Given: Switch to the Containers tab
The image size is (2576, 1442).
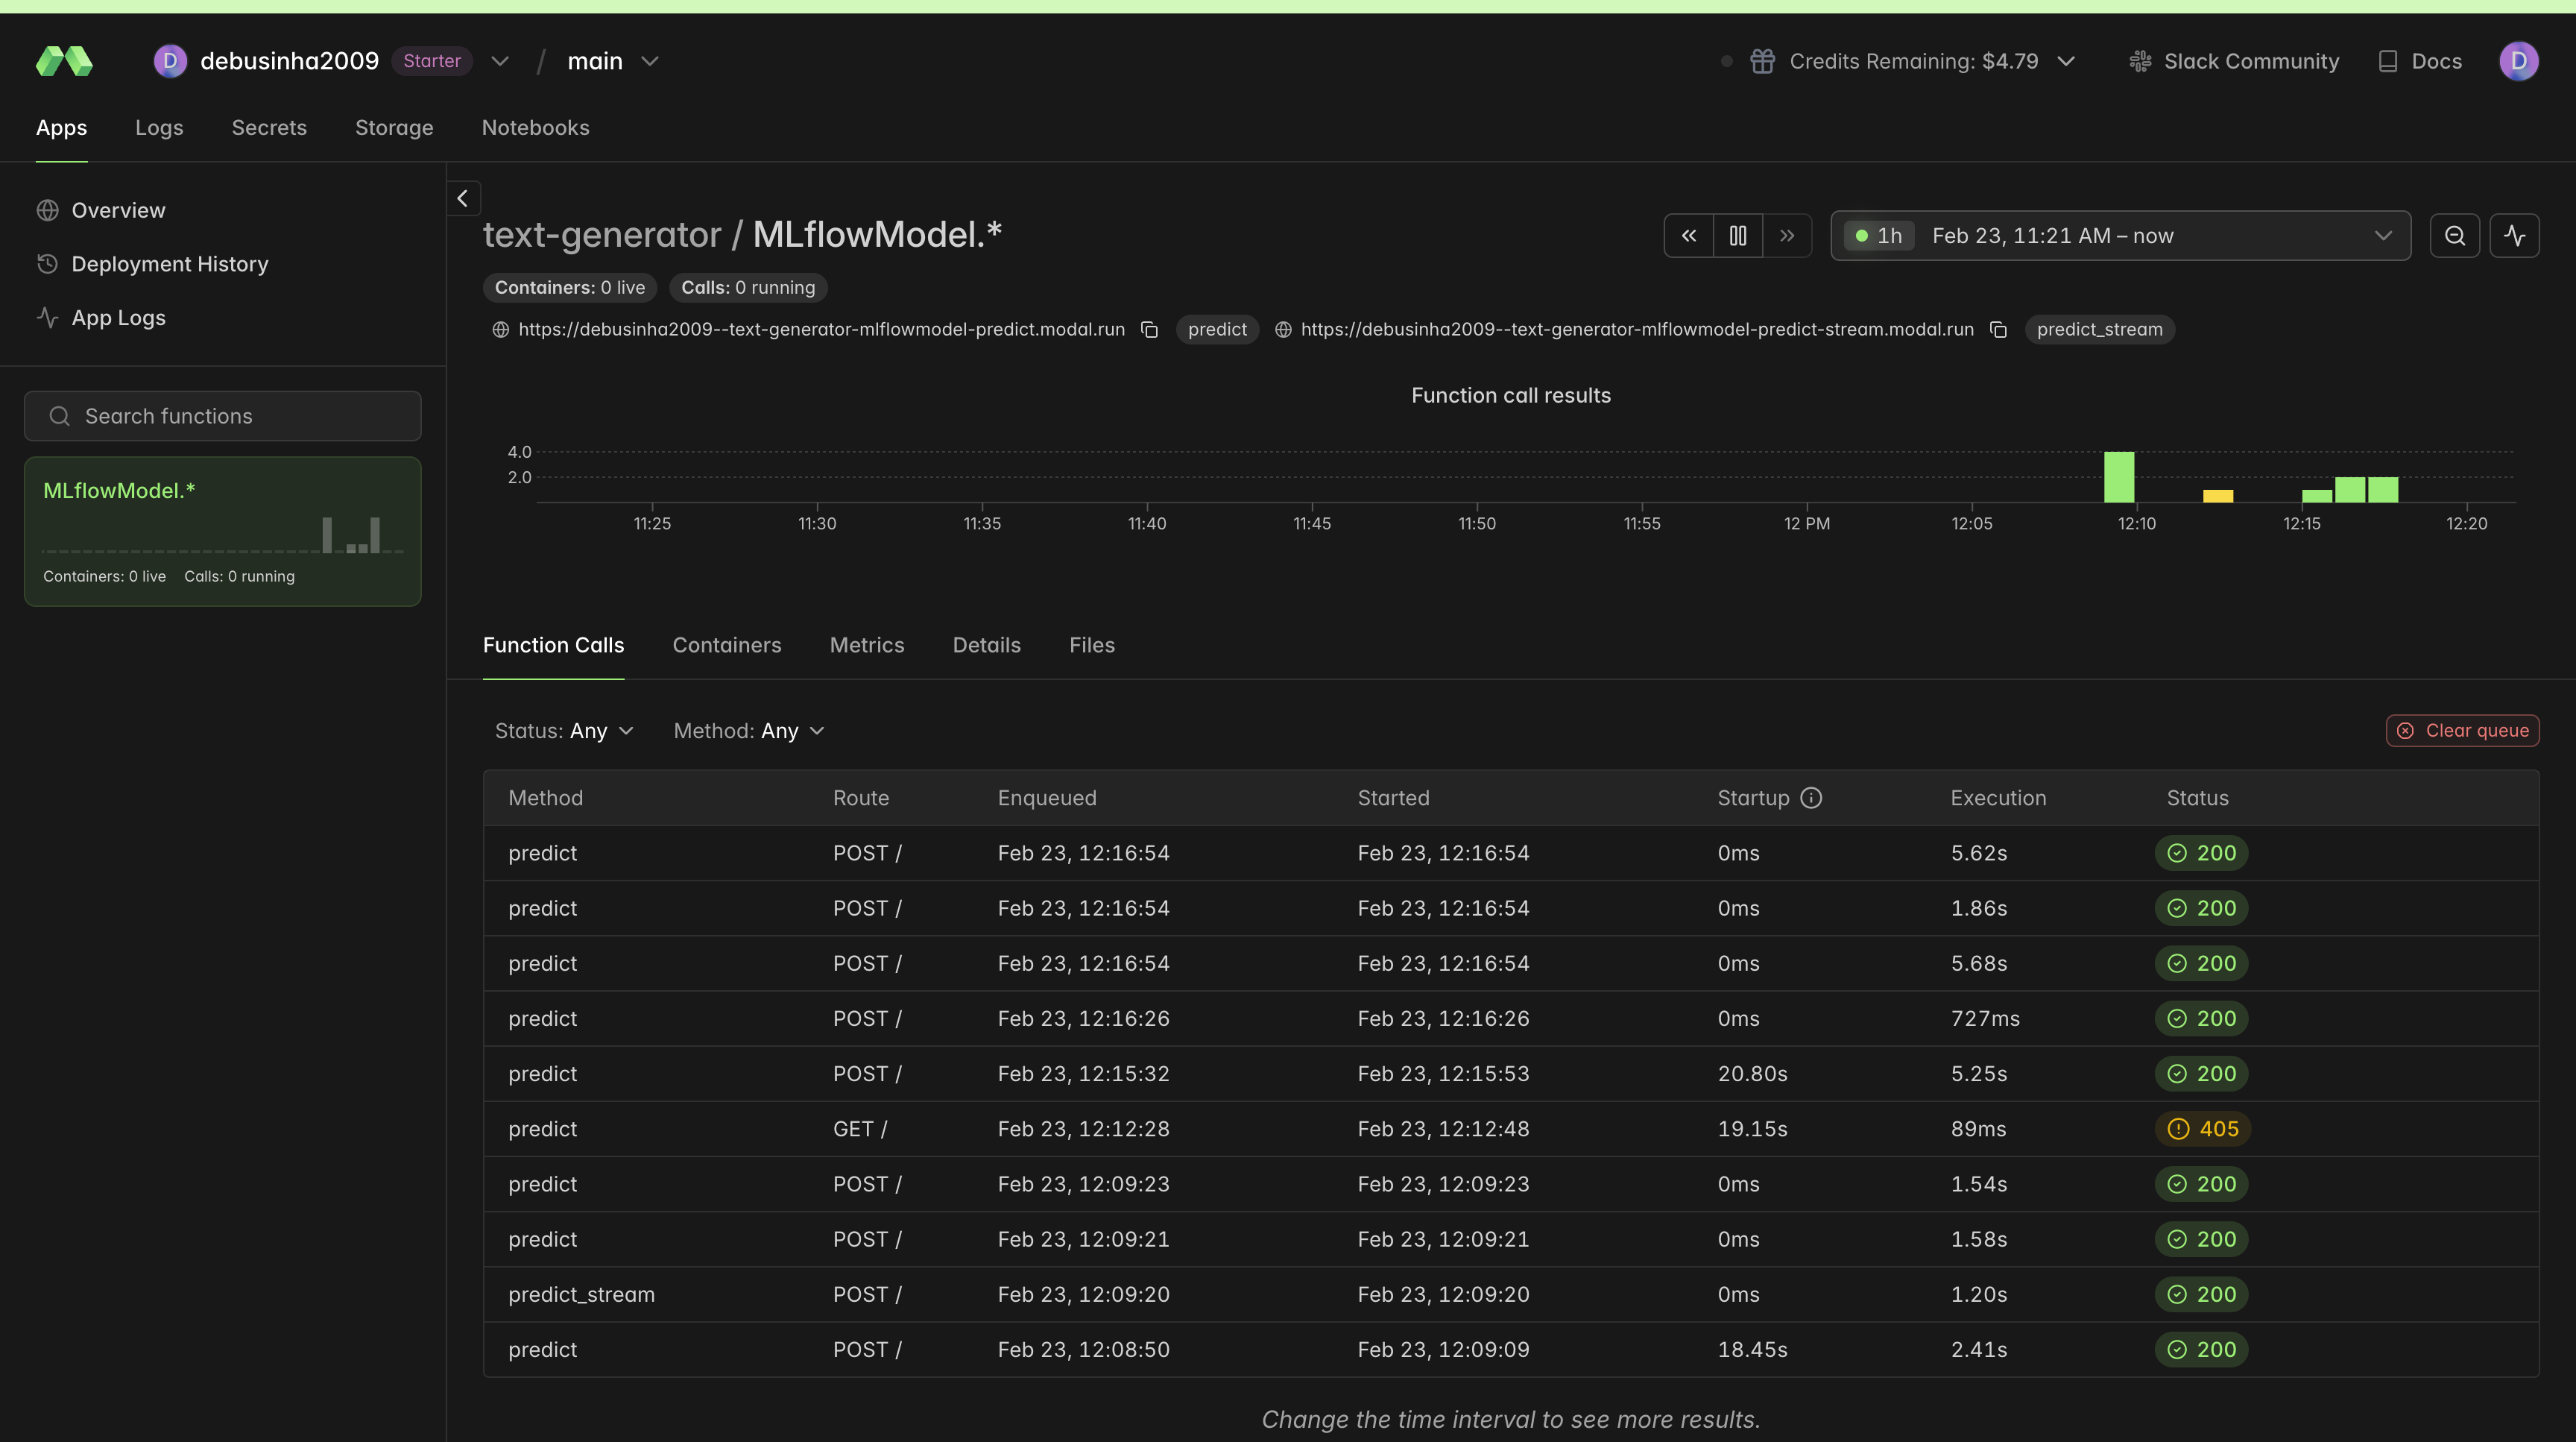Looking at the screenshot, I should coord(727,645).
